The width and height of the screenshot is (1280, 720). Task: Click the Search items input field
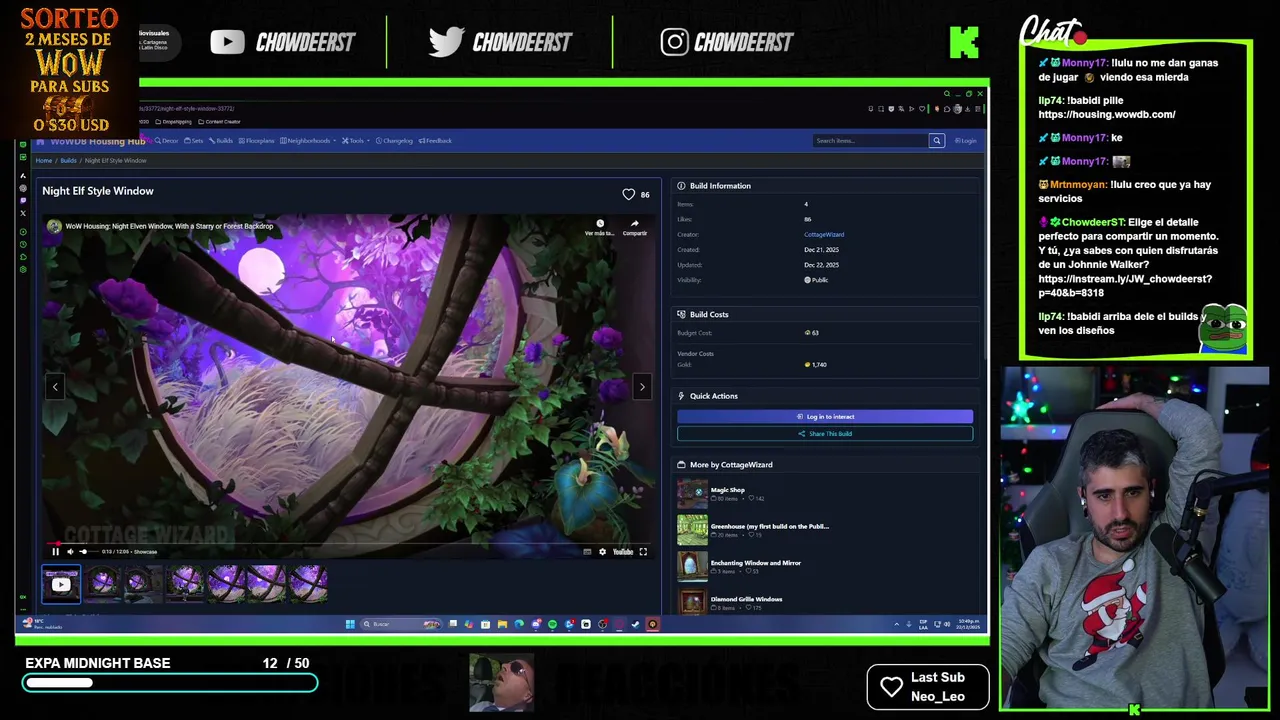(x=871, y=141)
